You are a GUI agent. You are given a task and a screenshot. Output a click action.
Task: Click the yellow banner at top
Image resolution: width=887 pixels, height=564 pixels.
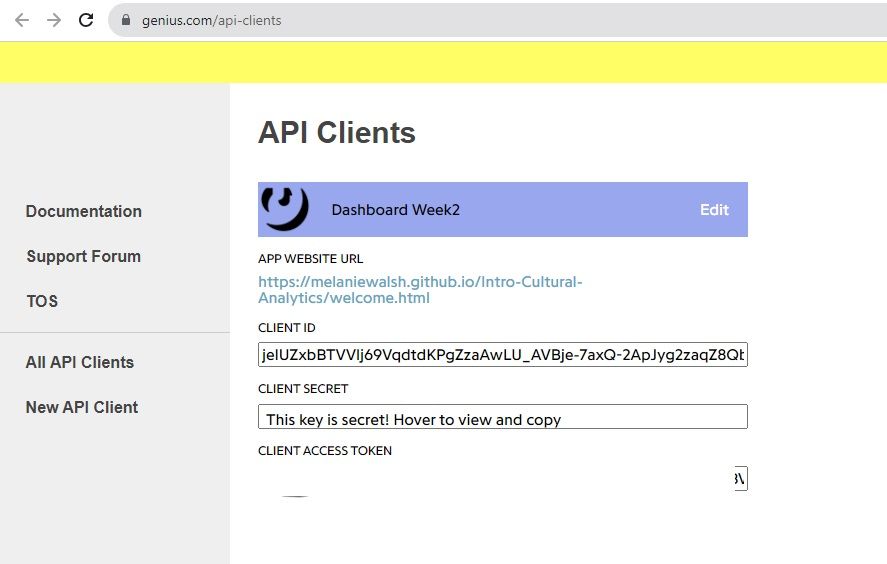[x=443, y=62]
